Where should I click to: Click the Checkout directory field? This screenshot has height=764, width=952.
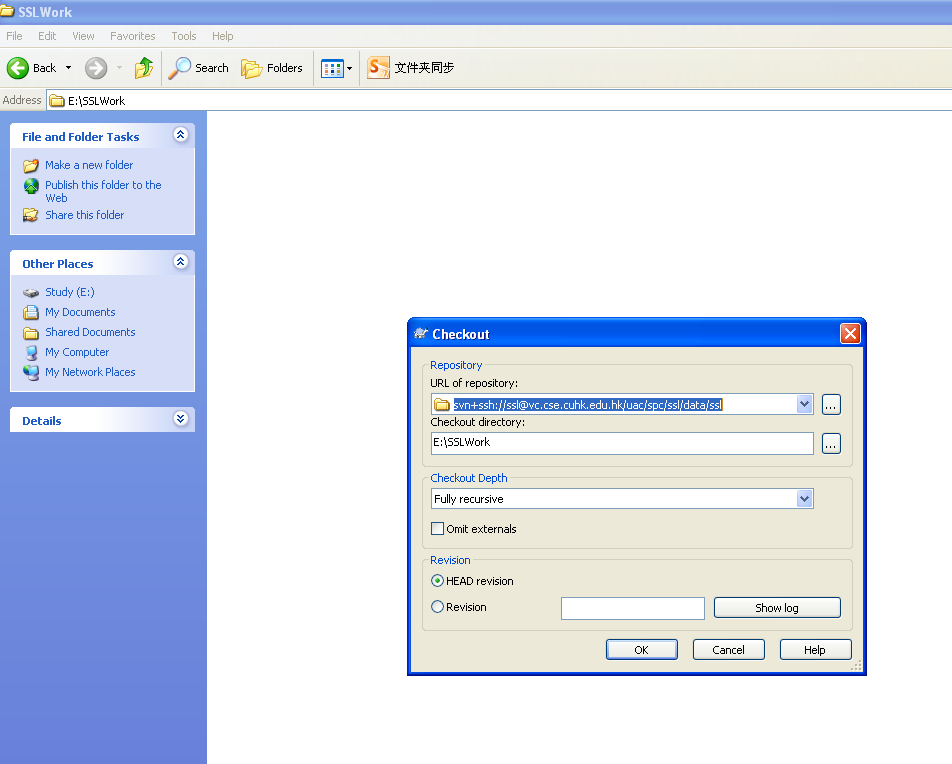[622, 443]
